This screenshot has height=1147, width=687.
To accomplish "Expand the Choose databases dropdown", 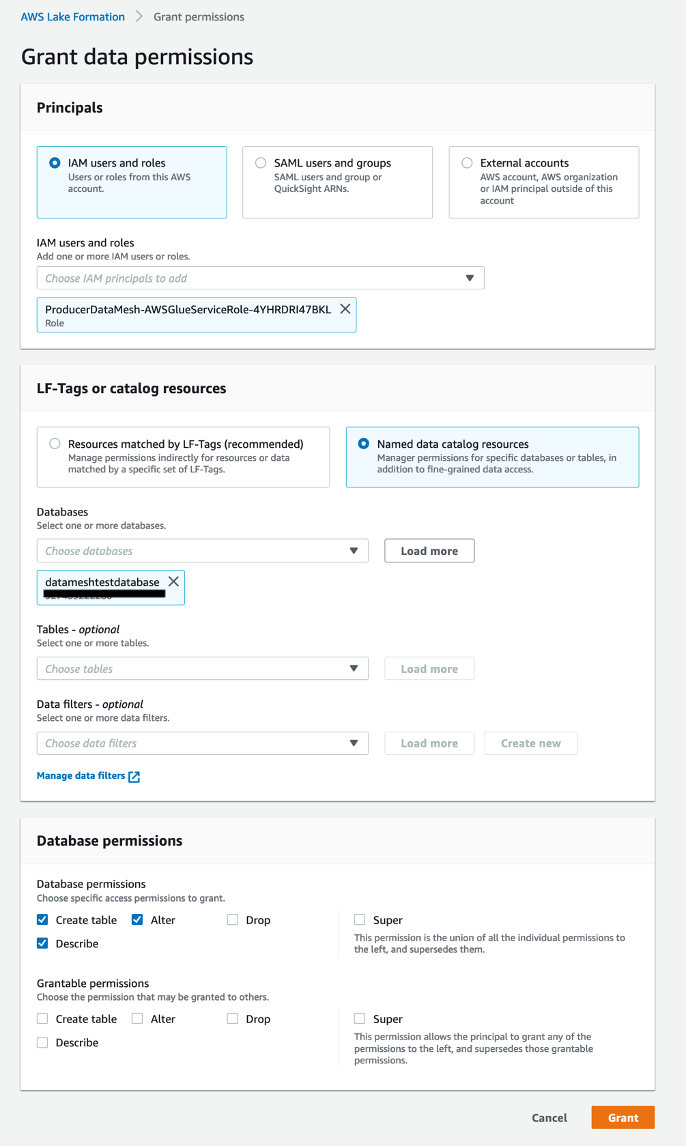I will (x=354, y=551).
